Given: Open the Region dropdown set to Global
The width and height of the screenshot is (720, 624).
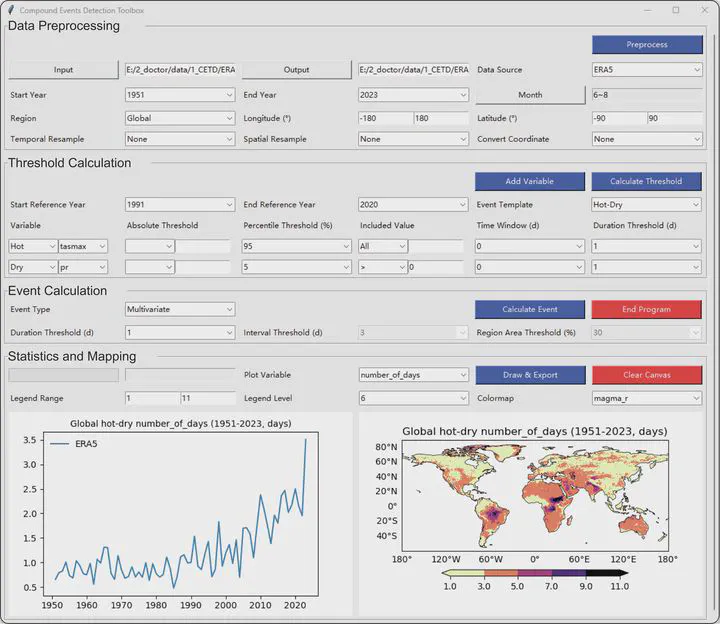Looking at the screenshot, I should pos(179,118).
